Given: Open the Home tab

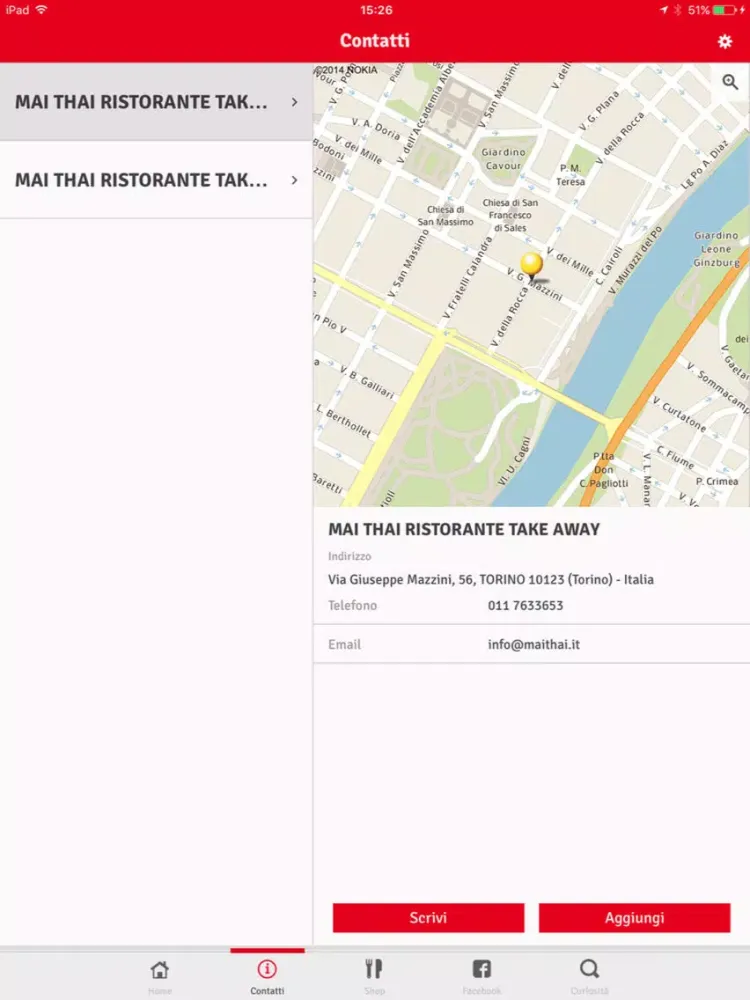Looking at the screenshot, I should tap(159, 976).
